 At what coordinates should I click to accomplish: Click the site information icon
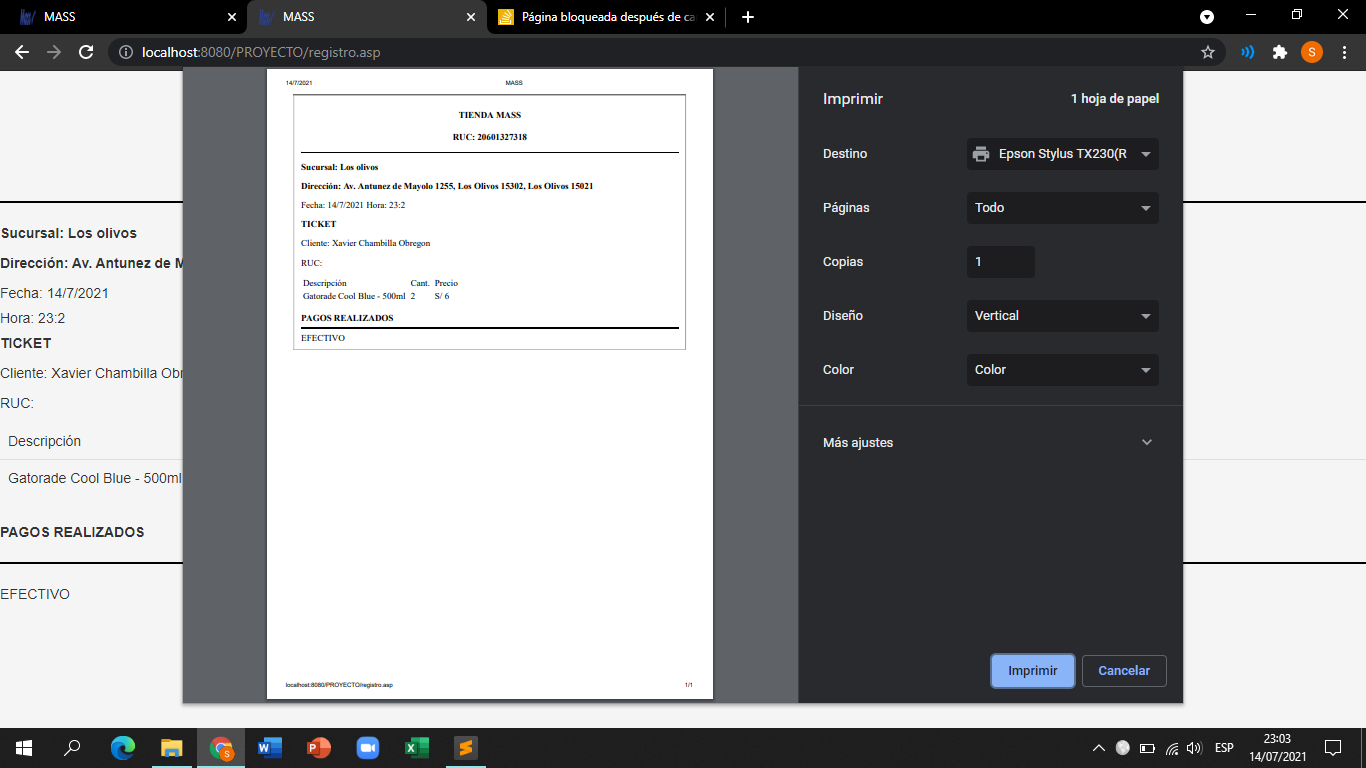pos(125,52)
